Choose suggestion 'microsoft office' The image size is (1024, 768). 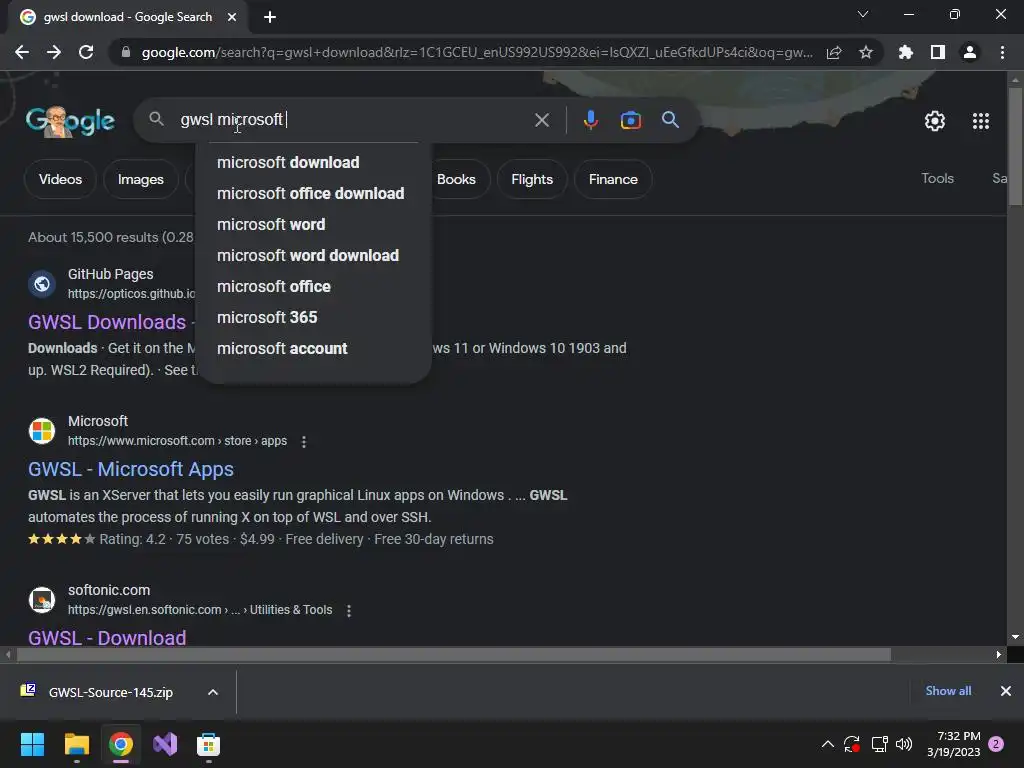(x=274, y=286)
